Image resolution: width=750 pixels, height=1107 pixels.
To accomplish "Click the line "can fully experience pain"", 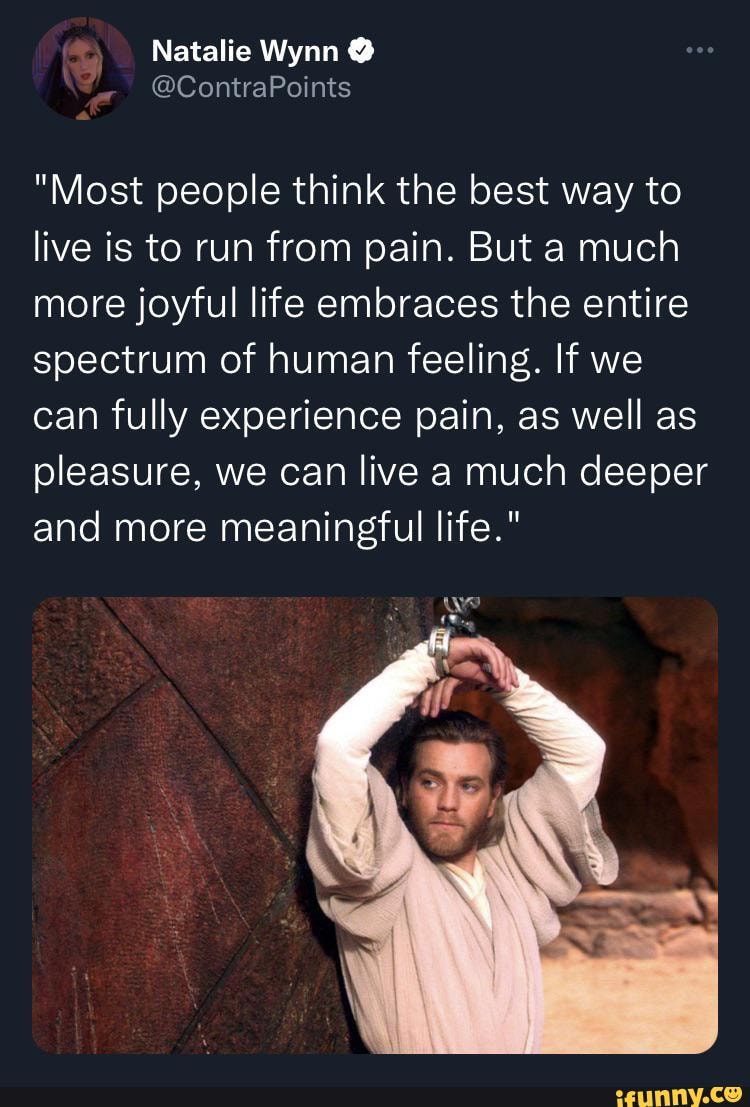I will tap(364, 417).
